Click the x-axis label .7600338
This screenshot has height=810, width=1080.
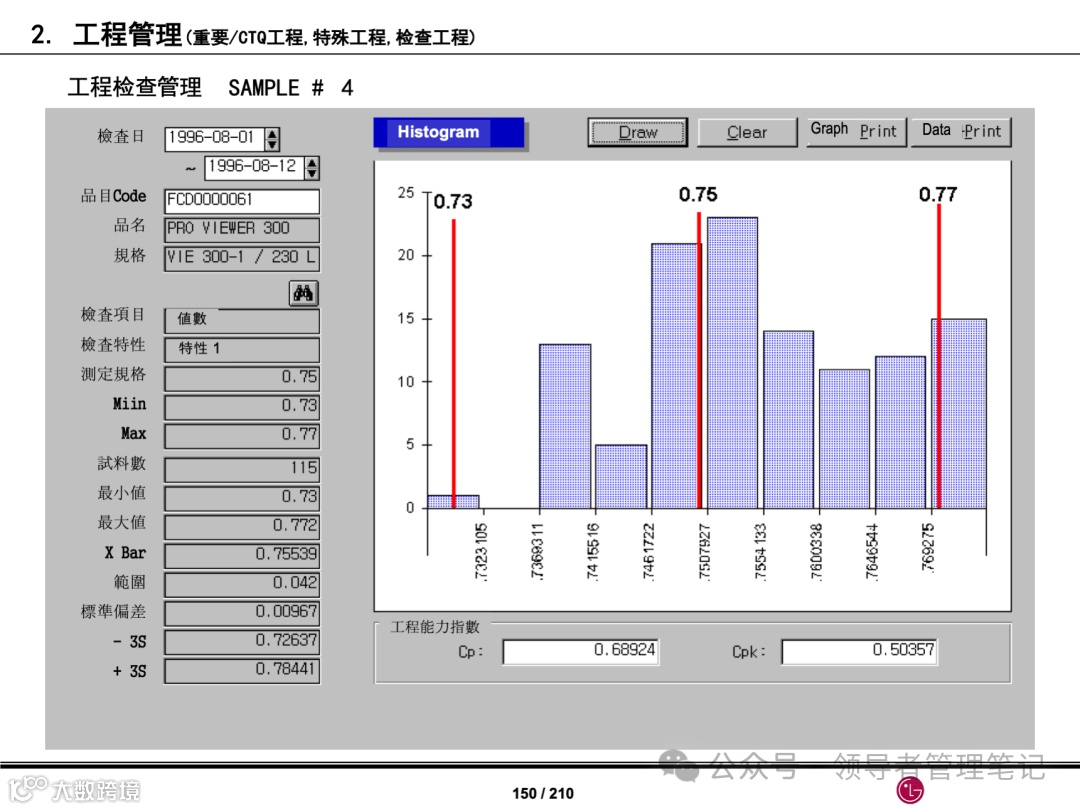click(x=816, y=552)
